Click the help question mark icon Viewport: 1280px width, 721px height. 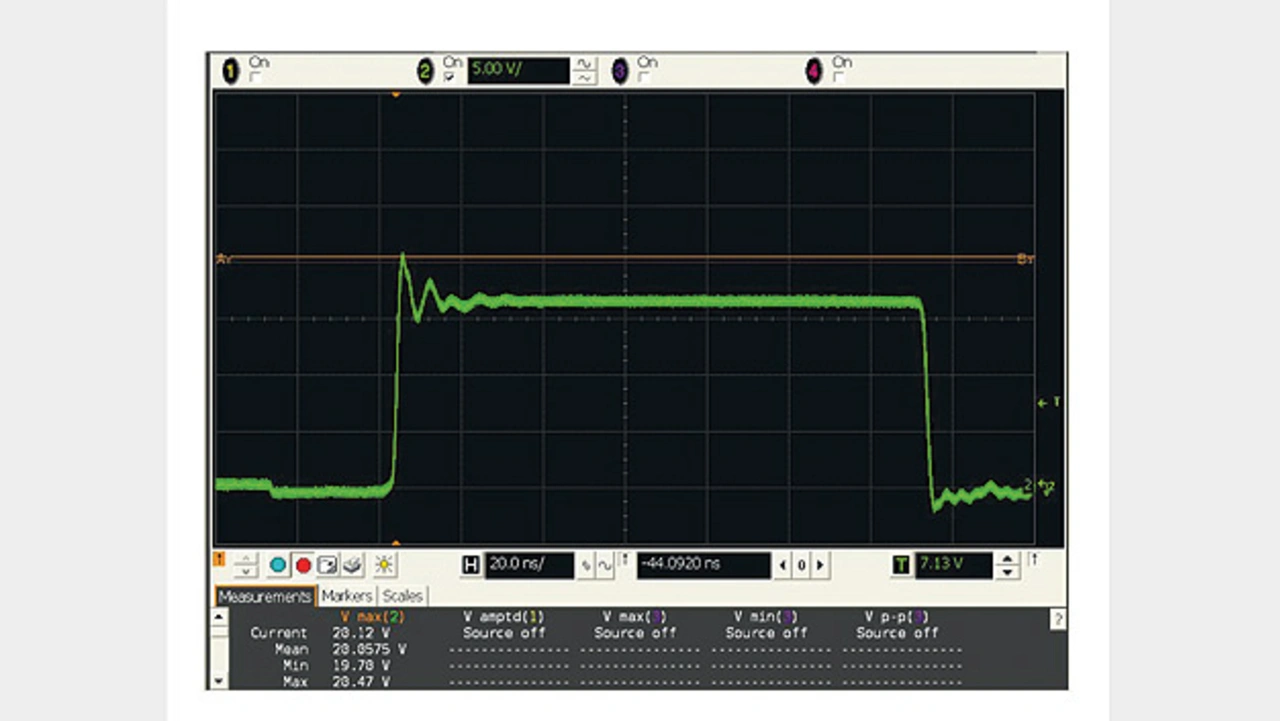click(x=1058, y=620)
